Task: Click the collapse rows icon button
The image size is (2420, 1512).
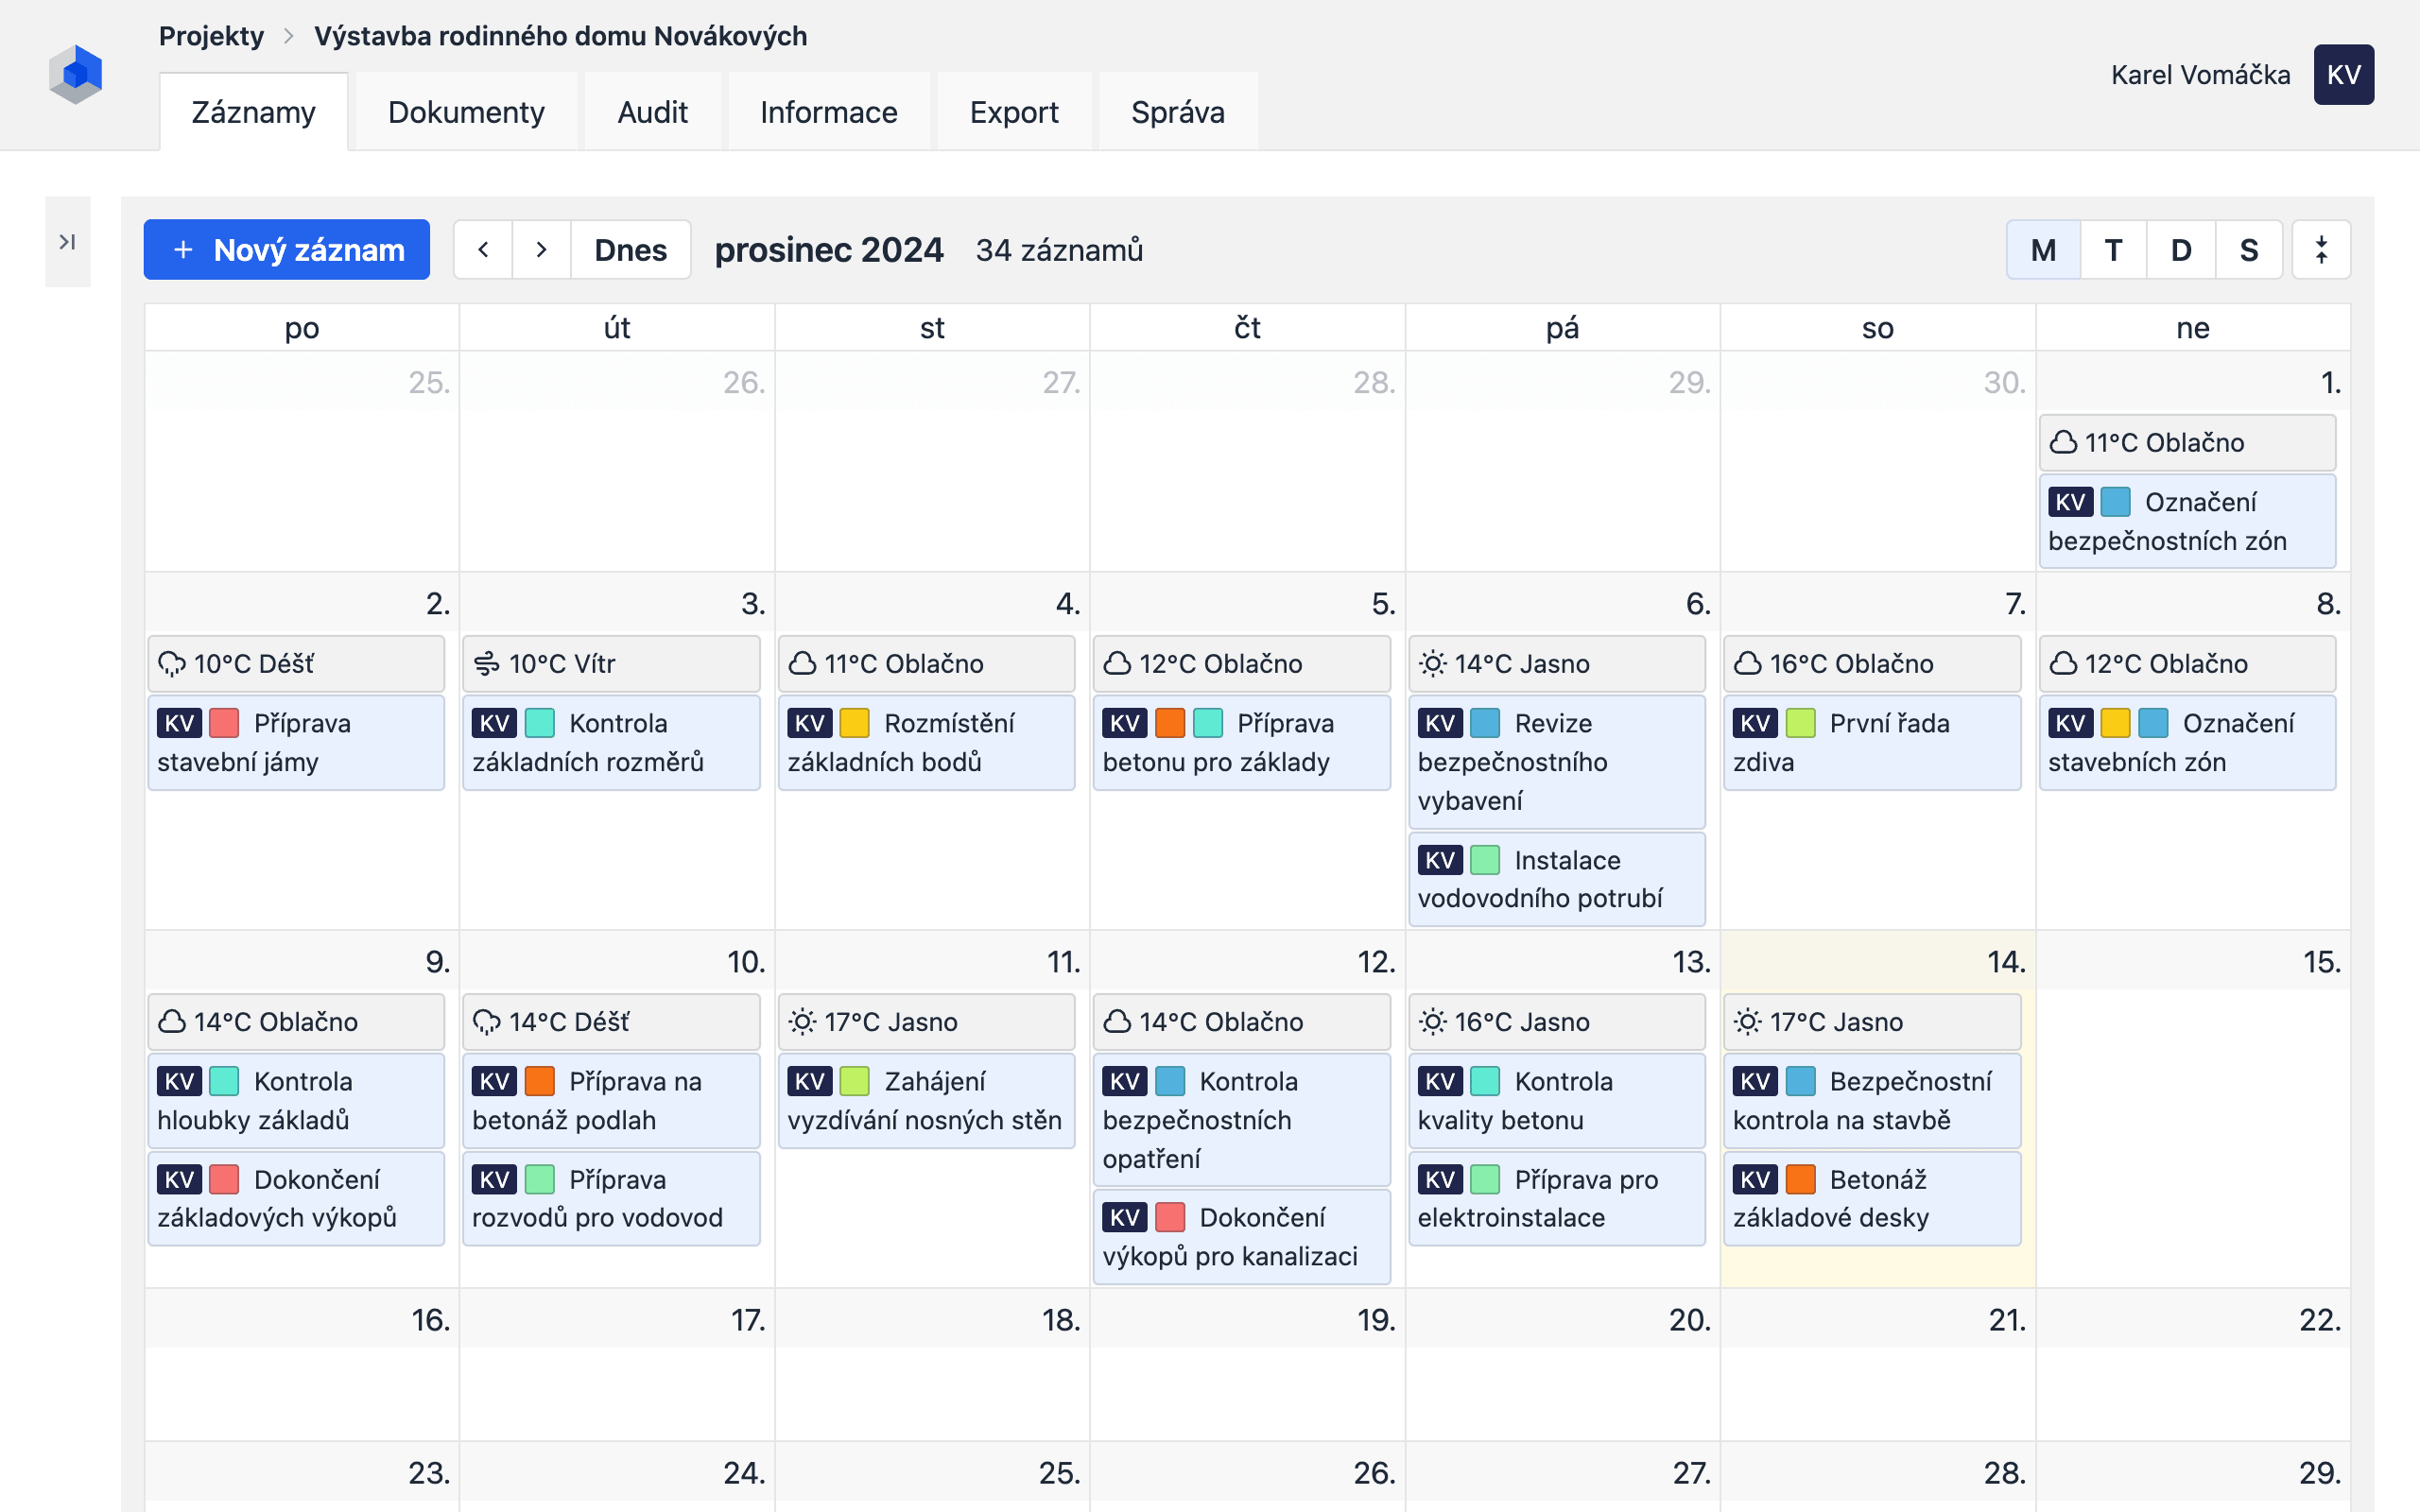Action: tap(2321, 250)
